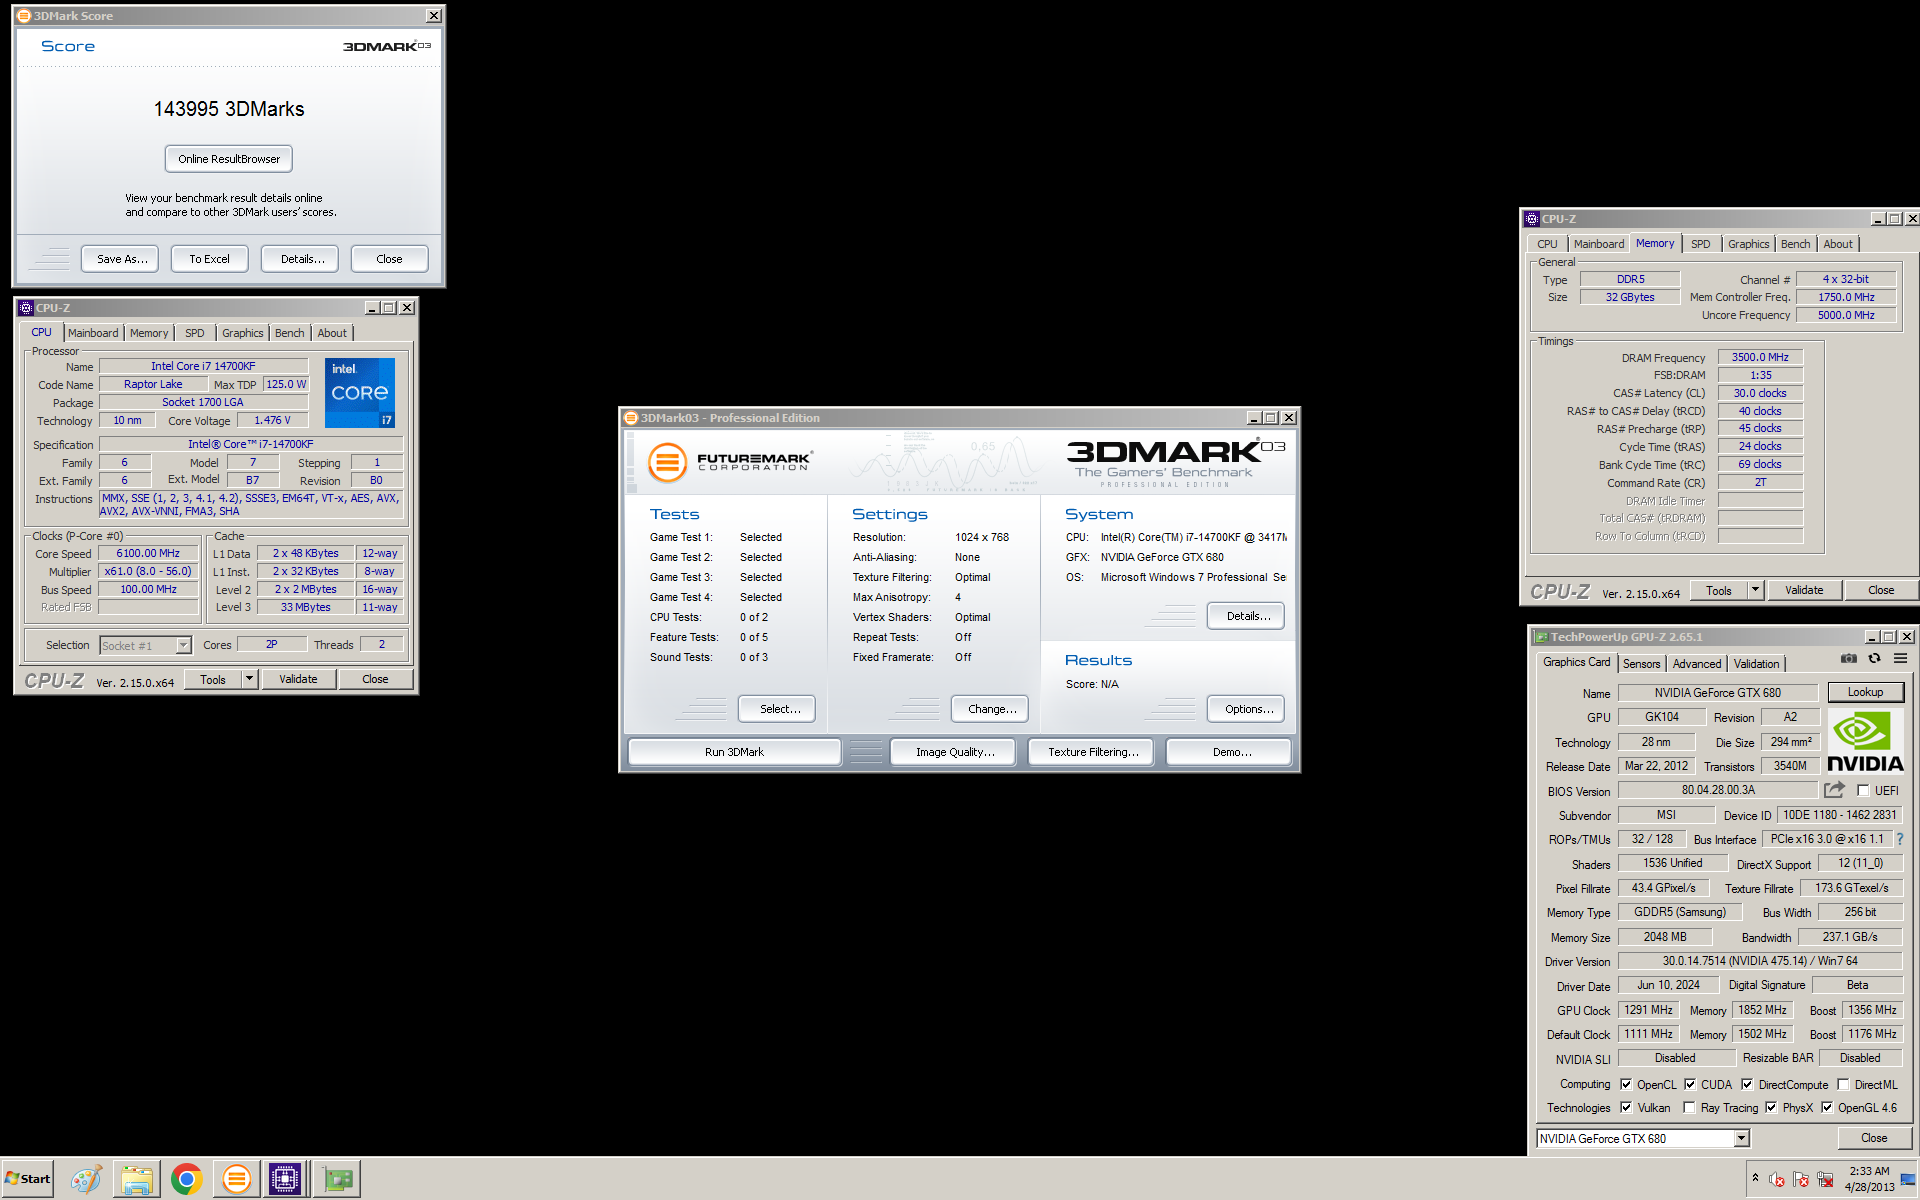This screenshot has width=1920, height=1200.
Task: Open the Advanced tab in GPU-Z
Action: [x=1697, y=663]
